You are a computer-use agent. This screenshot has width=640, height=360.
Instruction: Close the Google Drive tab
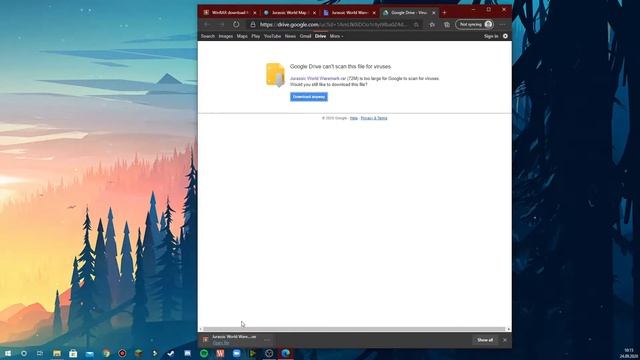pos(433,13)
